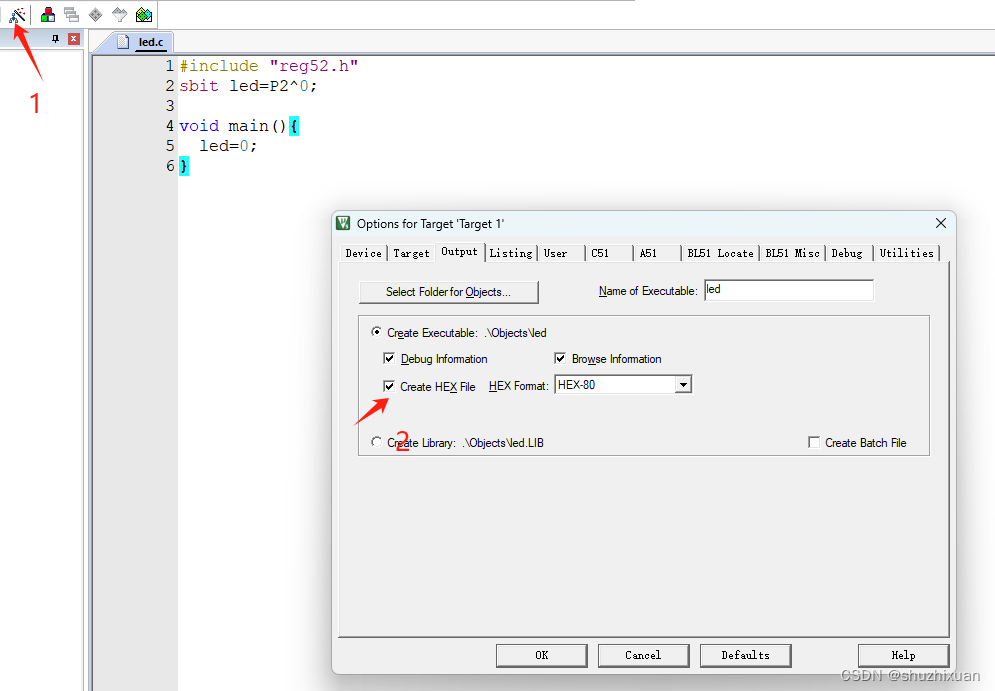
Task: Click the Help button
Action: click(903, 655)
